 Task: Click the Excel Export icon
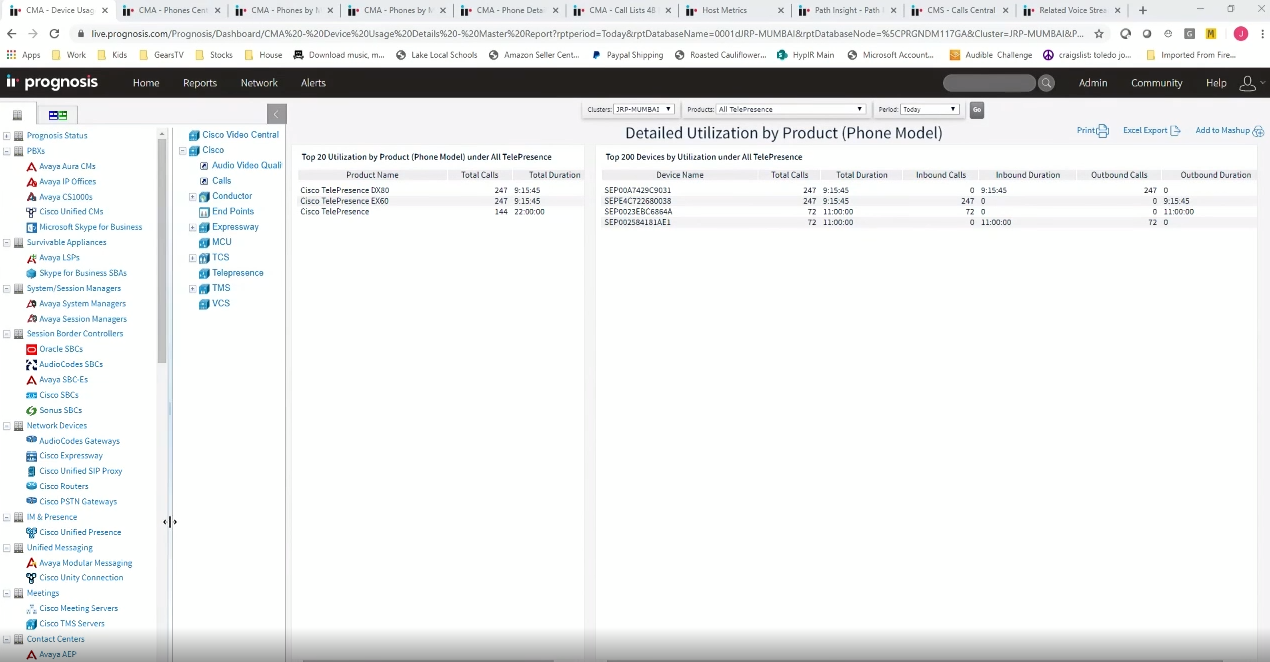click(x=1175, y=131)
